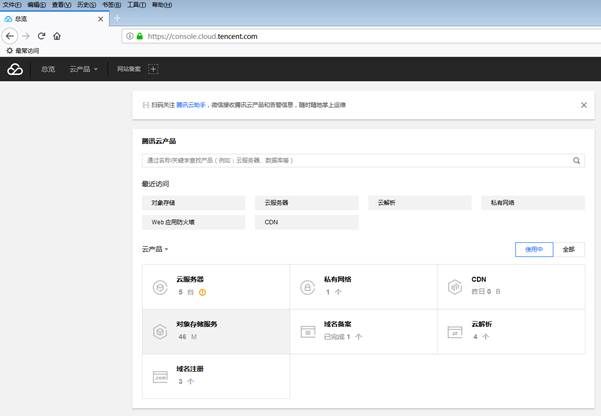Image resolution: width=601 pixels, height=416 pixels.
Task: Click the CDN product icon
Action: [455, 287]
